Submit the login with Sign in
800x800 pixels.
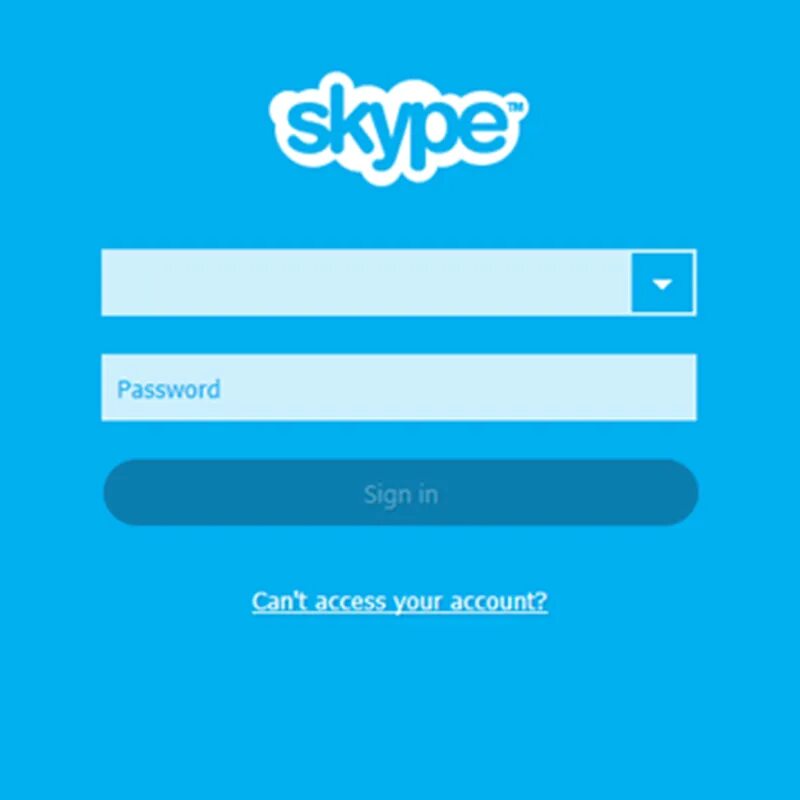click(401, 493)
